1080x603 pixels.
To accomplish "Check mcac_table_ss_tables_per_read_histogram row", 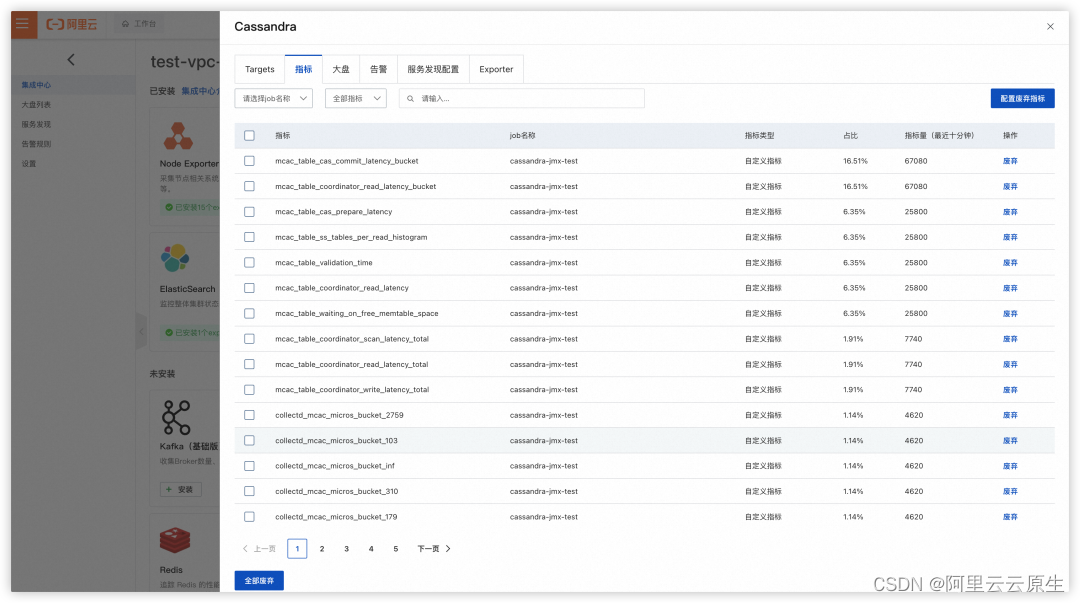I will pyautogui.click(x=249, y=237).
